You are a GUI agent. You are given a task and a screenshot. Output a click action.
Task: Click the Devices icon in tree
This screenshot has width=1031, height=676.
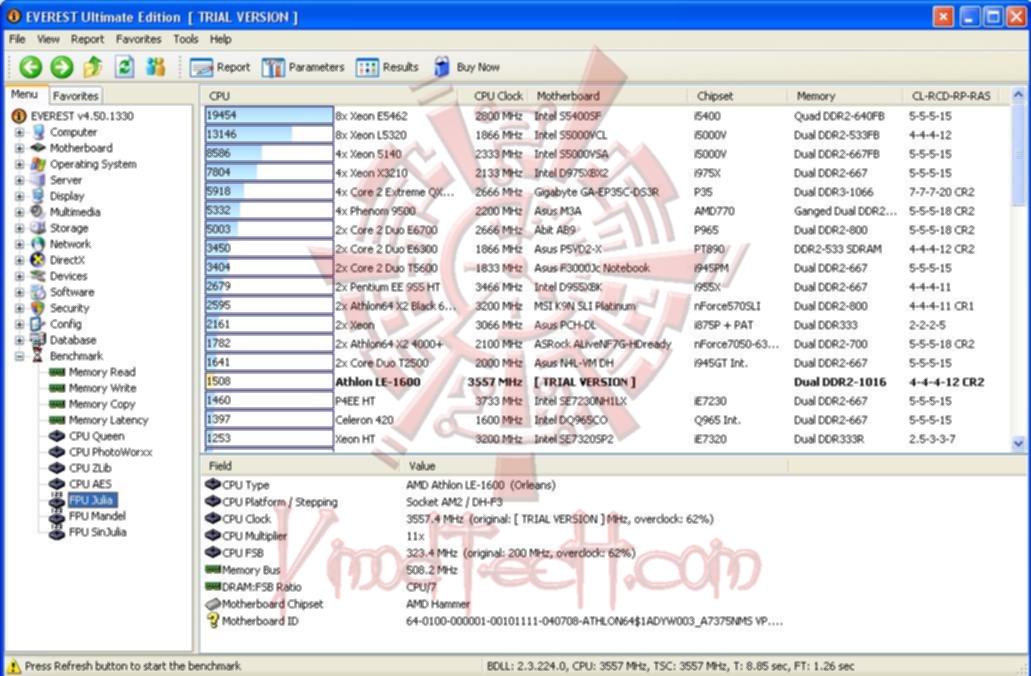38,276
